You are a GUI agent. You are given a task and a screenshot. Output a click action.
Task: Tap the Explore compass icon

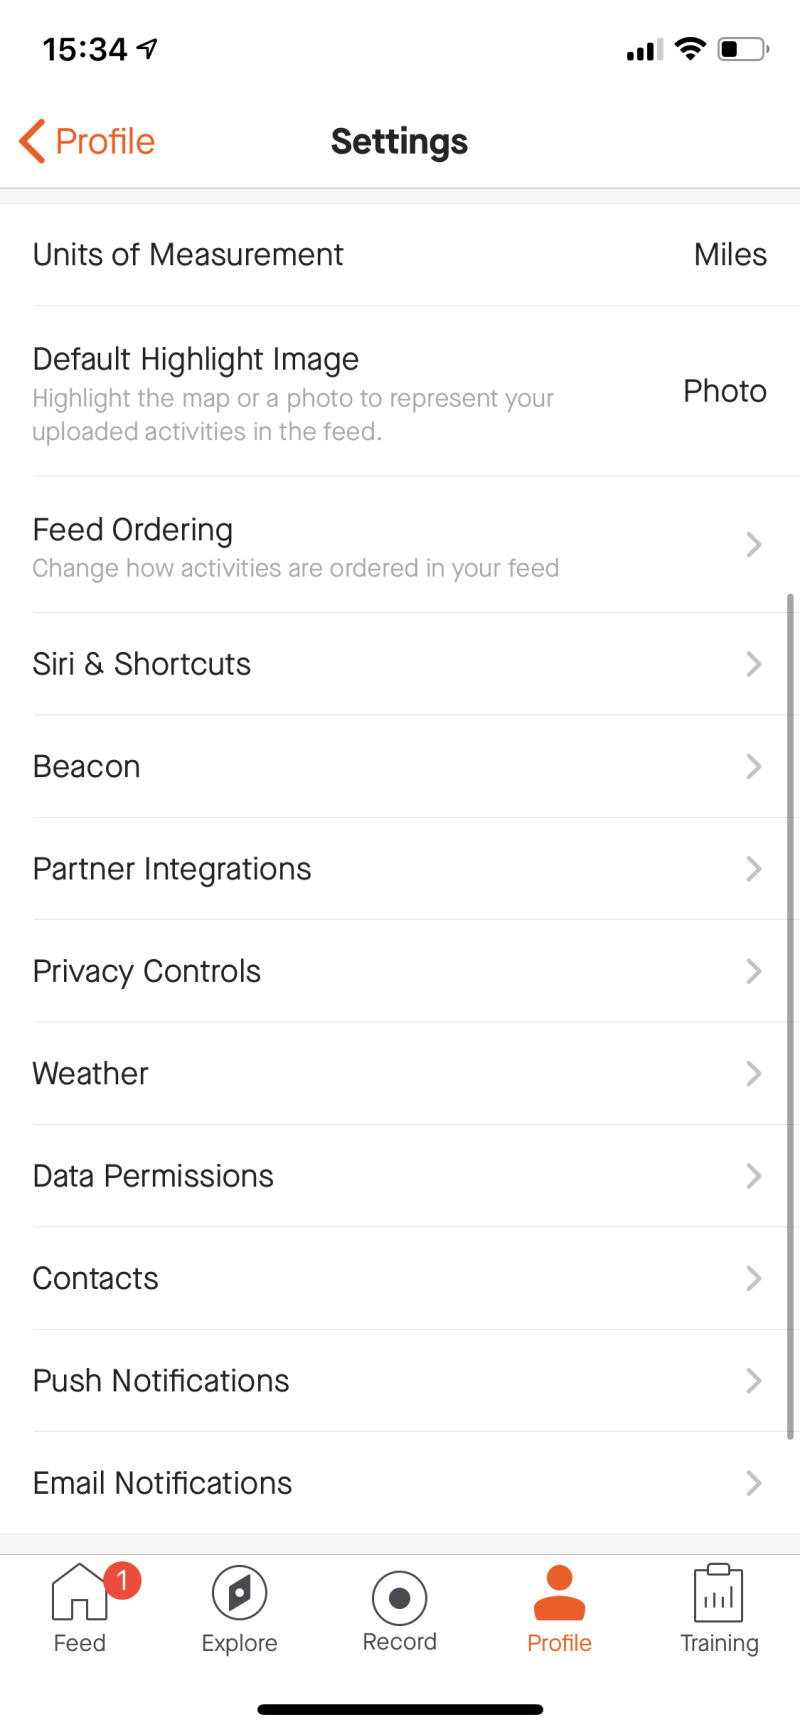(x=239, y=1593)
